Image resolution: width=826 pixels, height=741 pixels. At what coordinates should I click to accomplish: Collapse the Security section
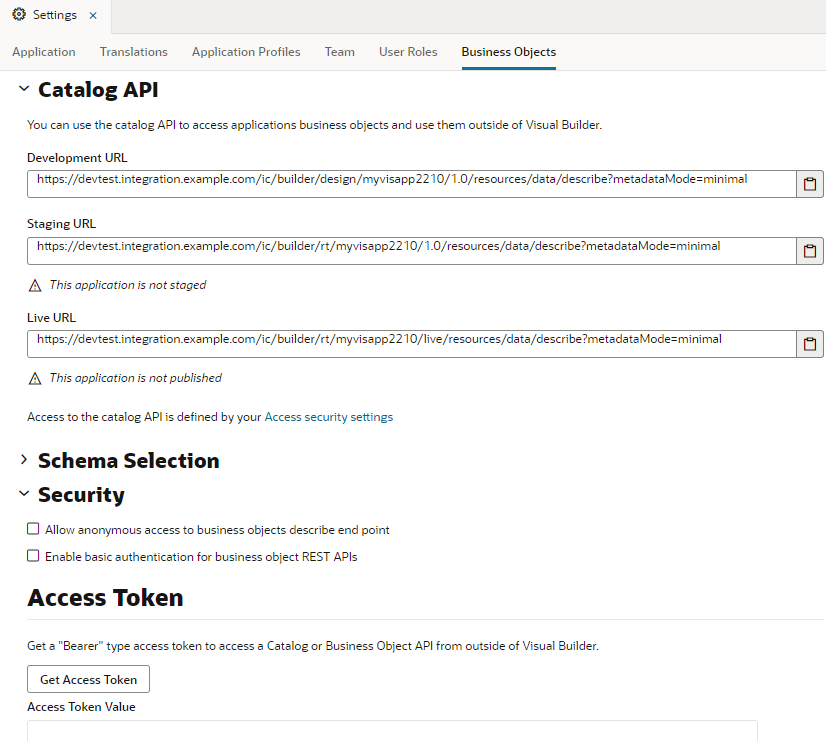coord(23,494)
